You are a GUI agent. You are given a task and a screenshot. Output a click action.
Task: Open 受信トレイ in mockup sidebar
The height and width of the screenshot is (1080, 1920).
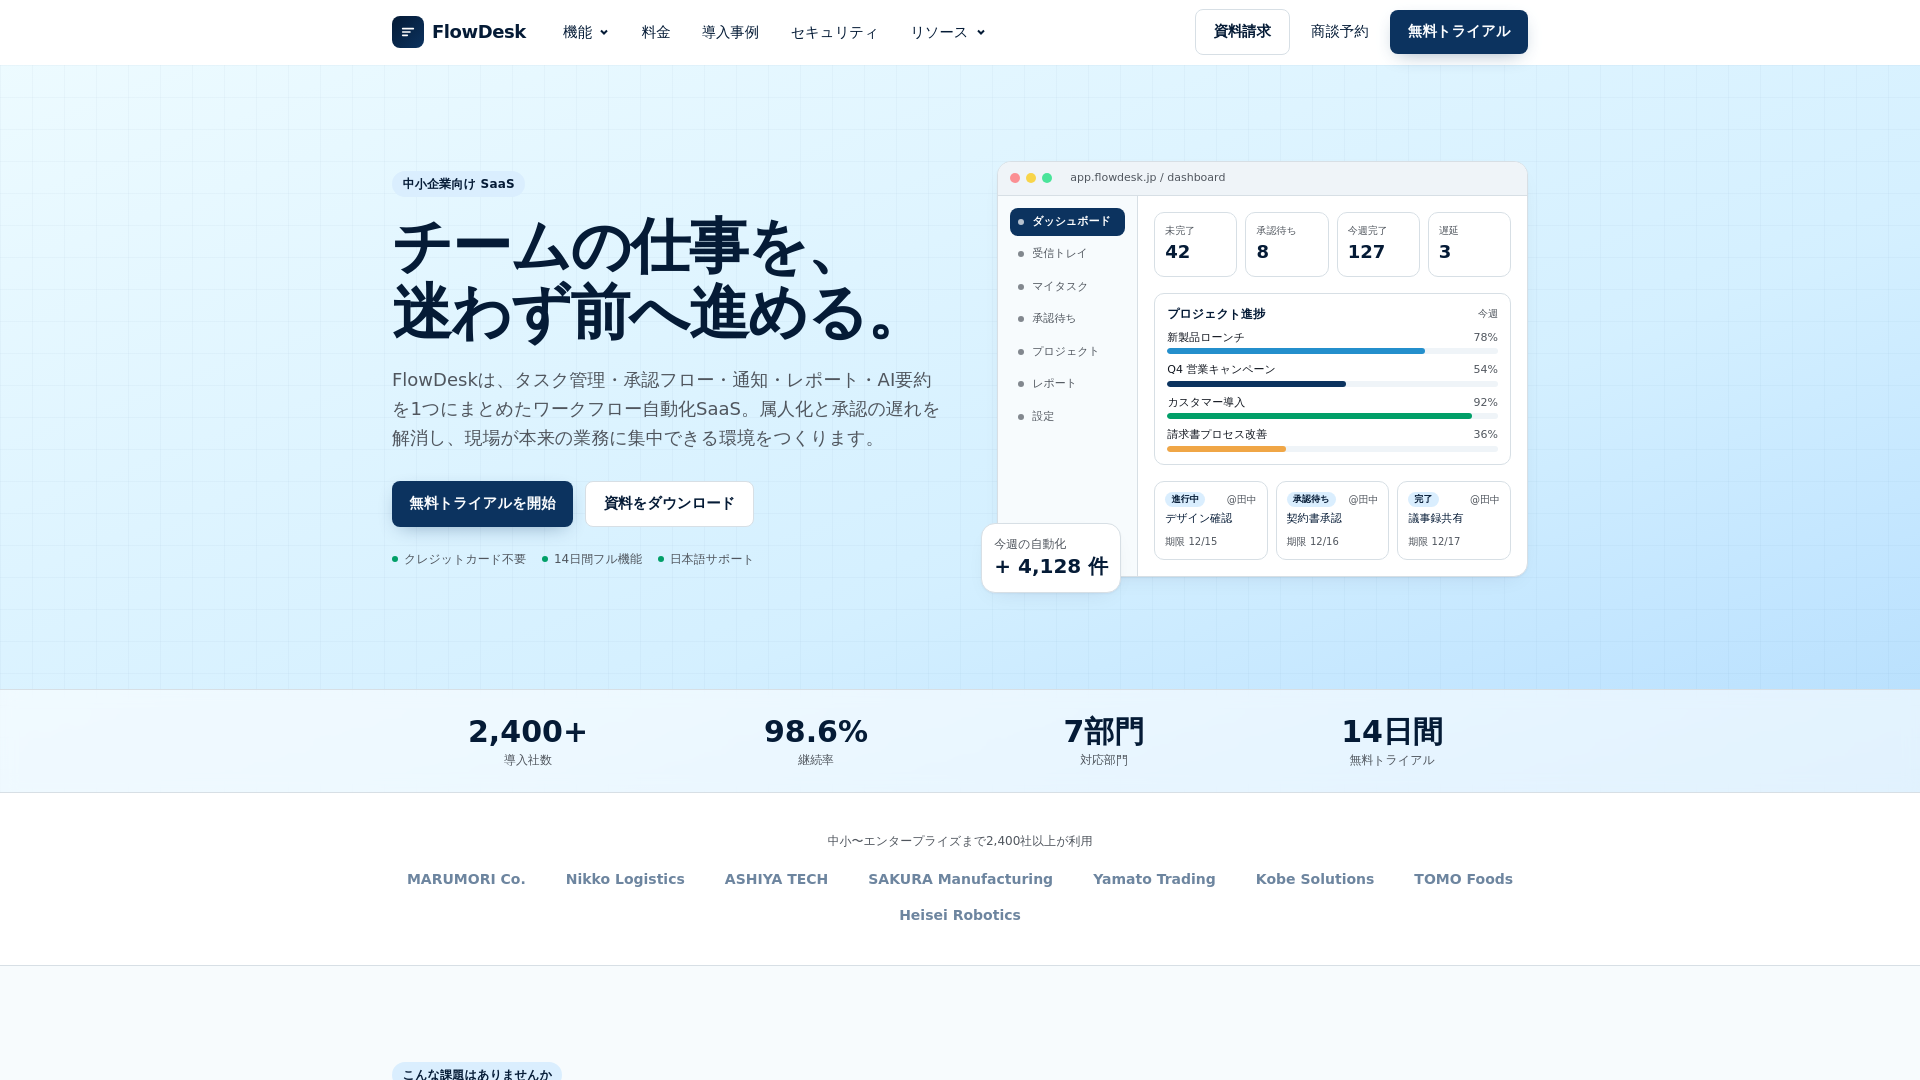click(1067, 254)
